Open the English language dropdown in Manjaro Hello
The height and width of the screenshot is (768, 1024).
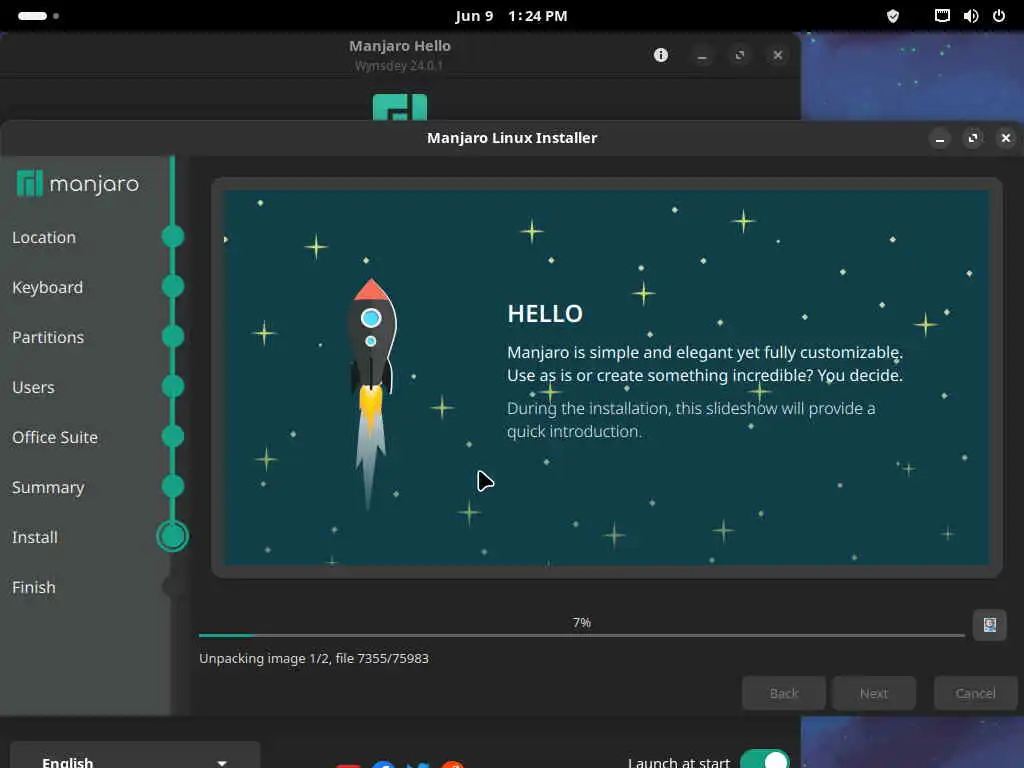pos(135,756)
